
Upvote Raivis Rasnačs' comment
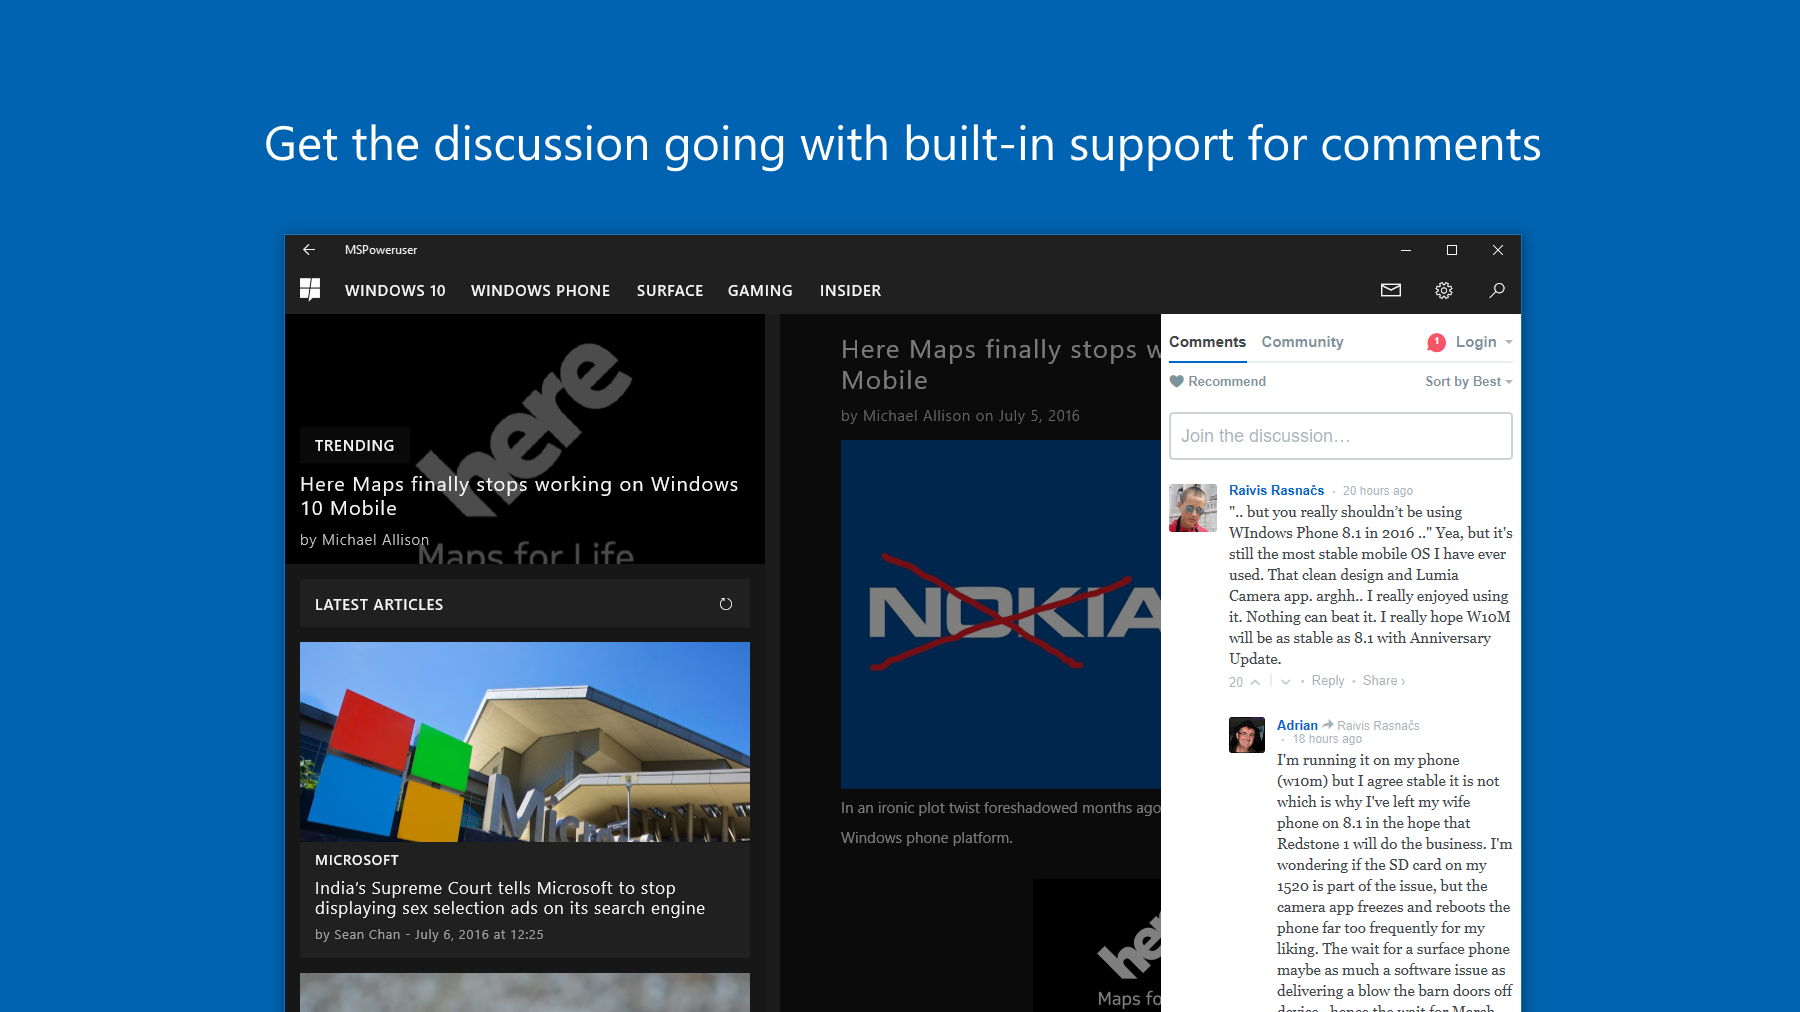pos(1255,682)
